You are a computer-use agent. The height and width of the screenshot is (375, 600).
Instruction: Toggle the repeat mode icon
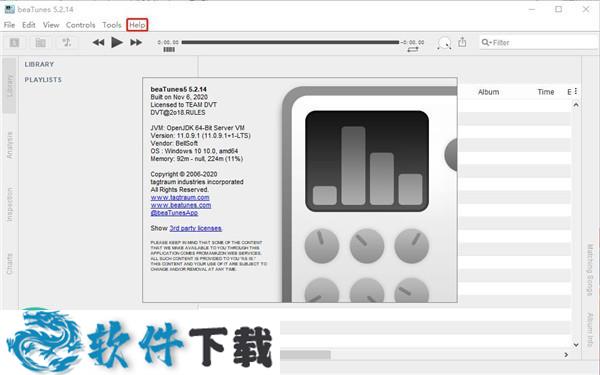pos(413,49)
